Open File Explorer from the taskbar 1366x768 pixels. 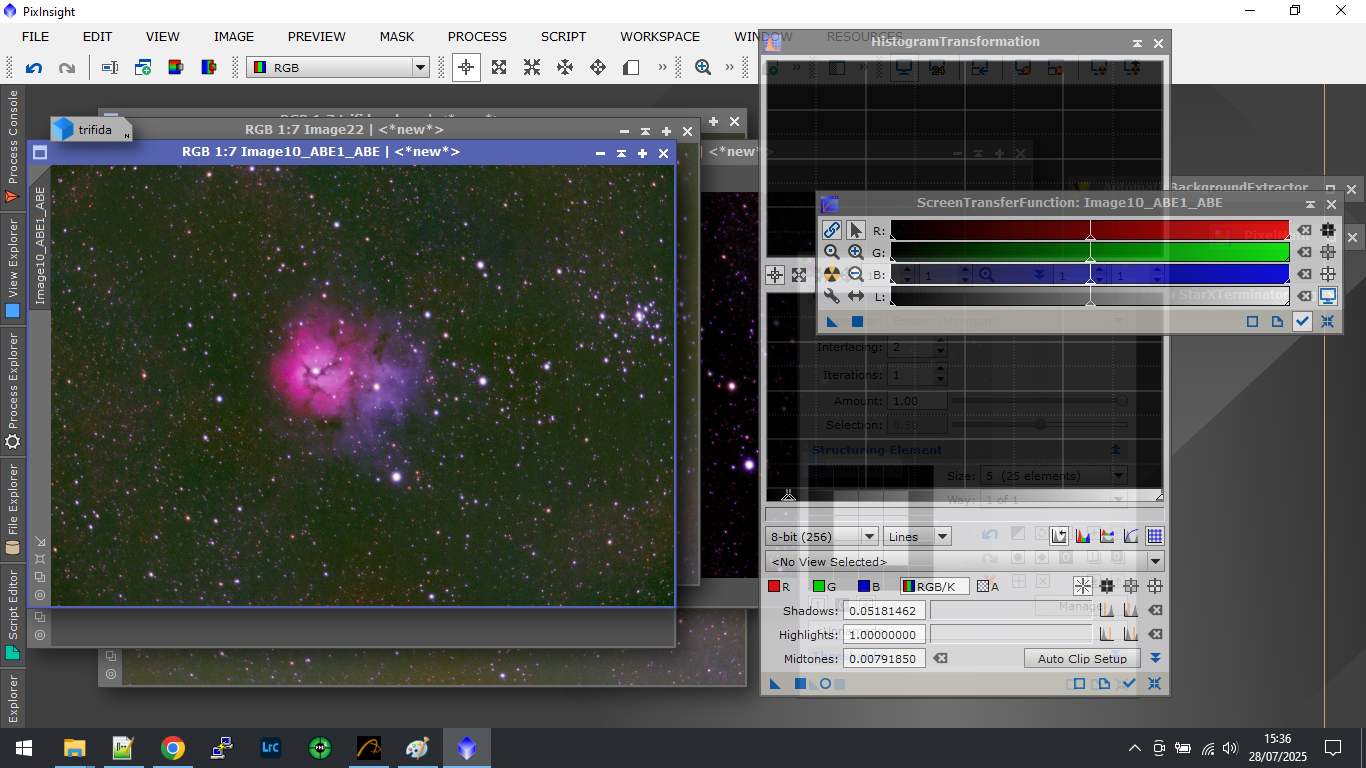tap(75, 748)
